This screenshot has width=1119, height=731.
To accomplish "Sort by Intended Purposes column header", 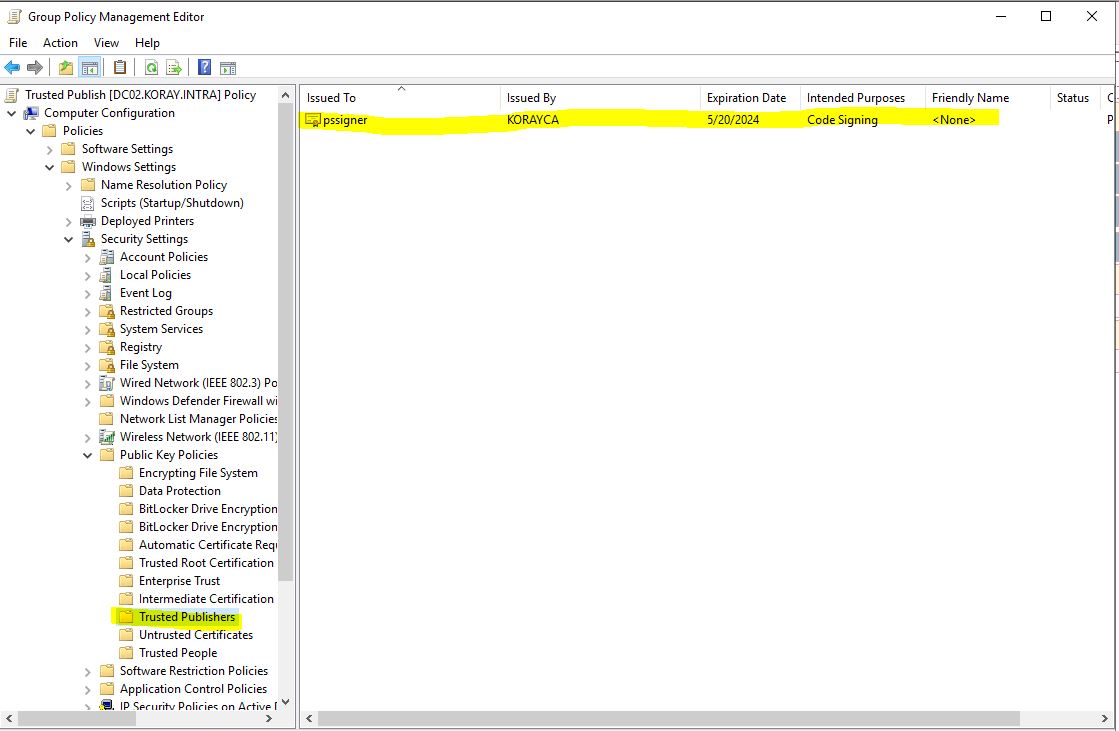I will [x=862, y=98].
